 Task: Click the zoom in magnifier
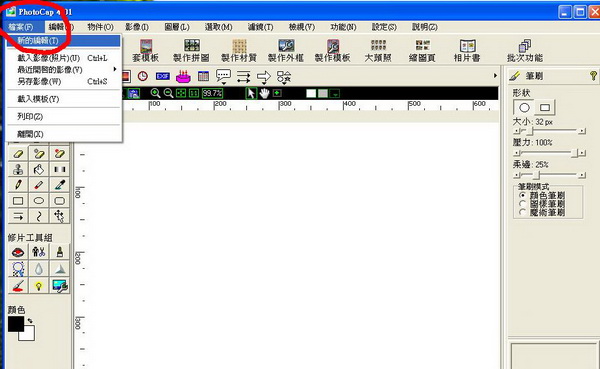click(155, 93)
